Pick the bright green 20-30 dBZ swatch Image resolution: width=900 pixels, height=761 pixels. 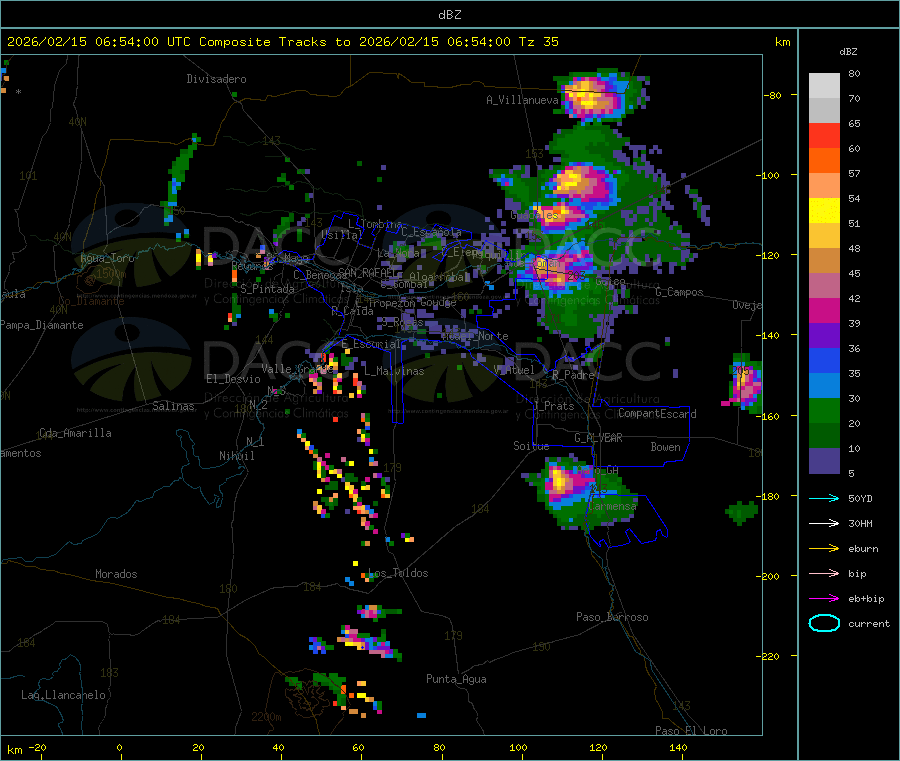tap(824, 410)
